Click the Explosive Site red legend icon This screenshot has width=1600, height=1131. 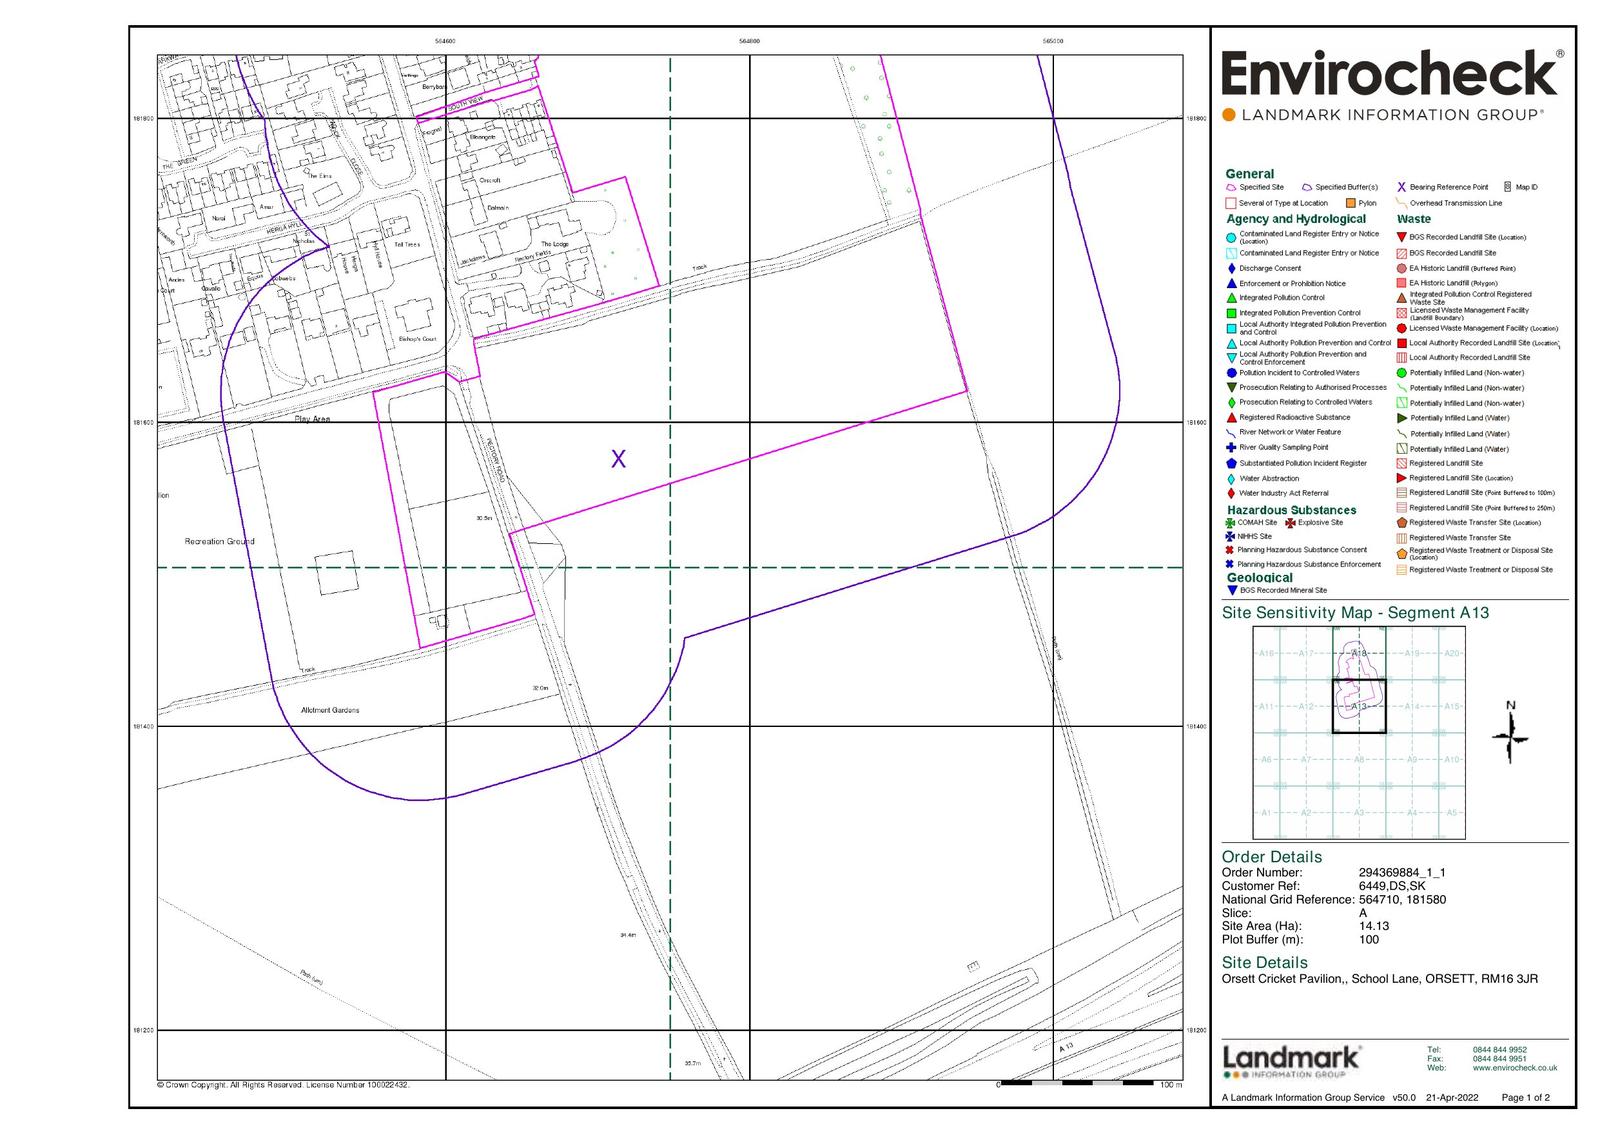tap(1290, 523)
